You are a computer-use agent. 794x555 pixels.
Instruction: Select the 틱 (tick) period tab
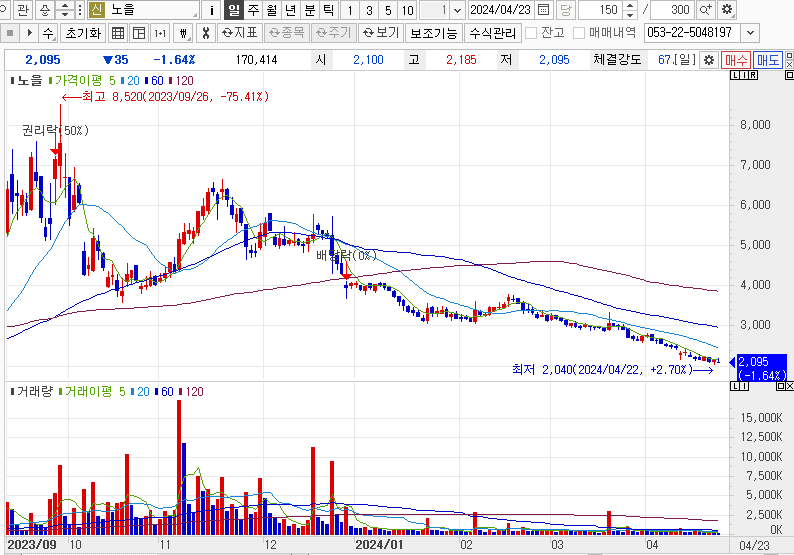(328, 10)
